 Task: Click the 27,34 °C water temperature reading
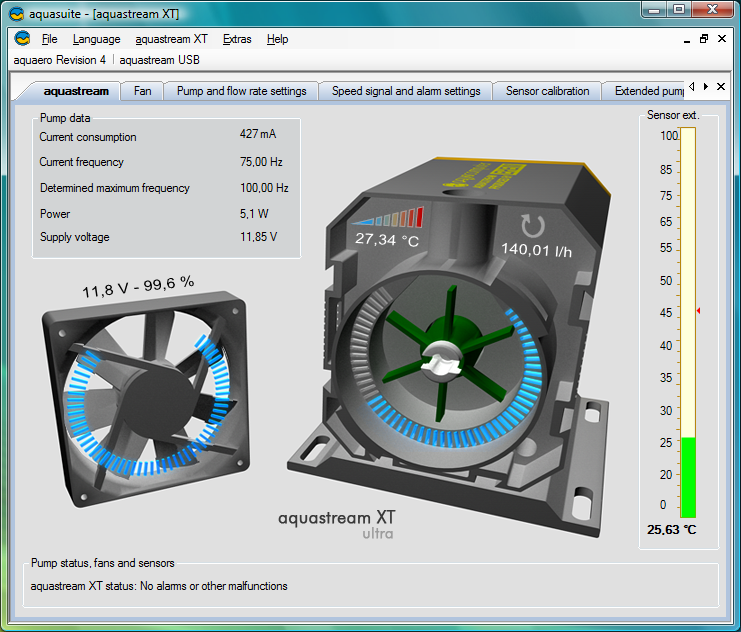click(x=387, y=240)
